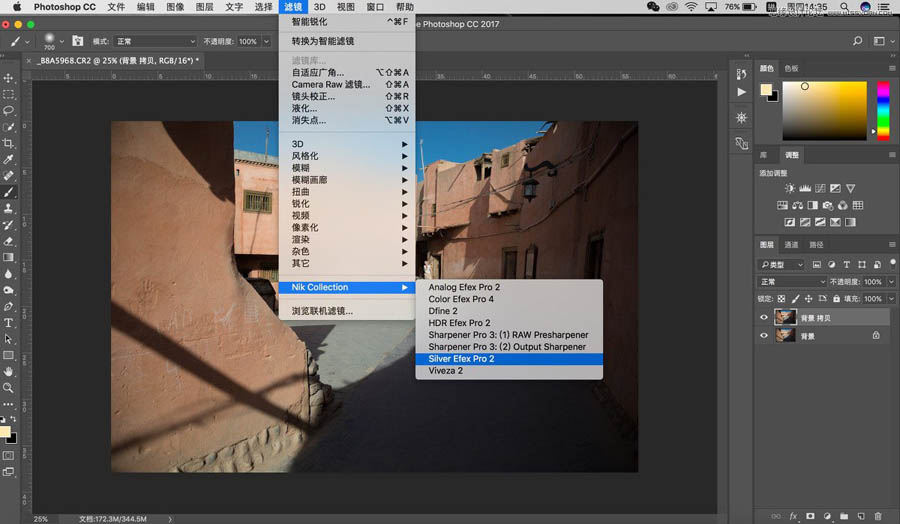This screenshot has height=524, width=900.
Task: Choose 转换为智能滤镜
Action: 346,41
